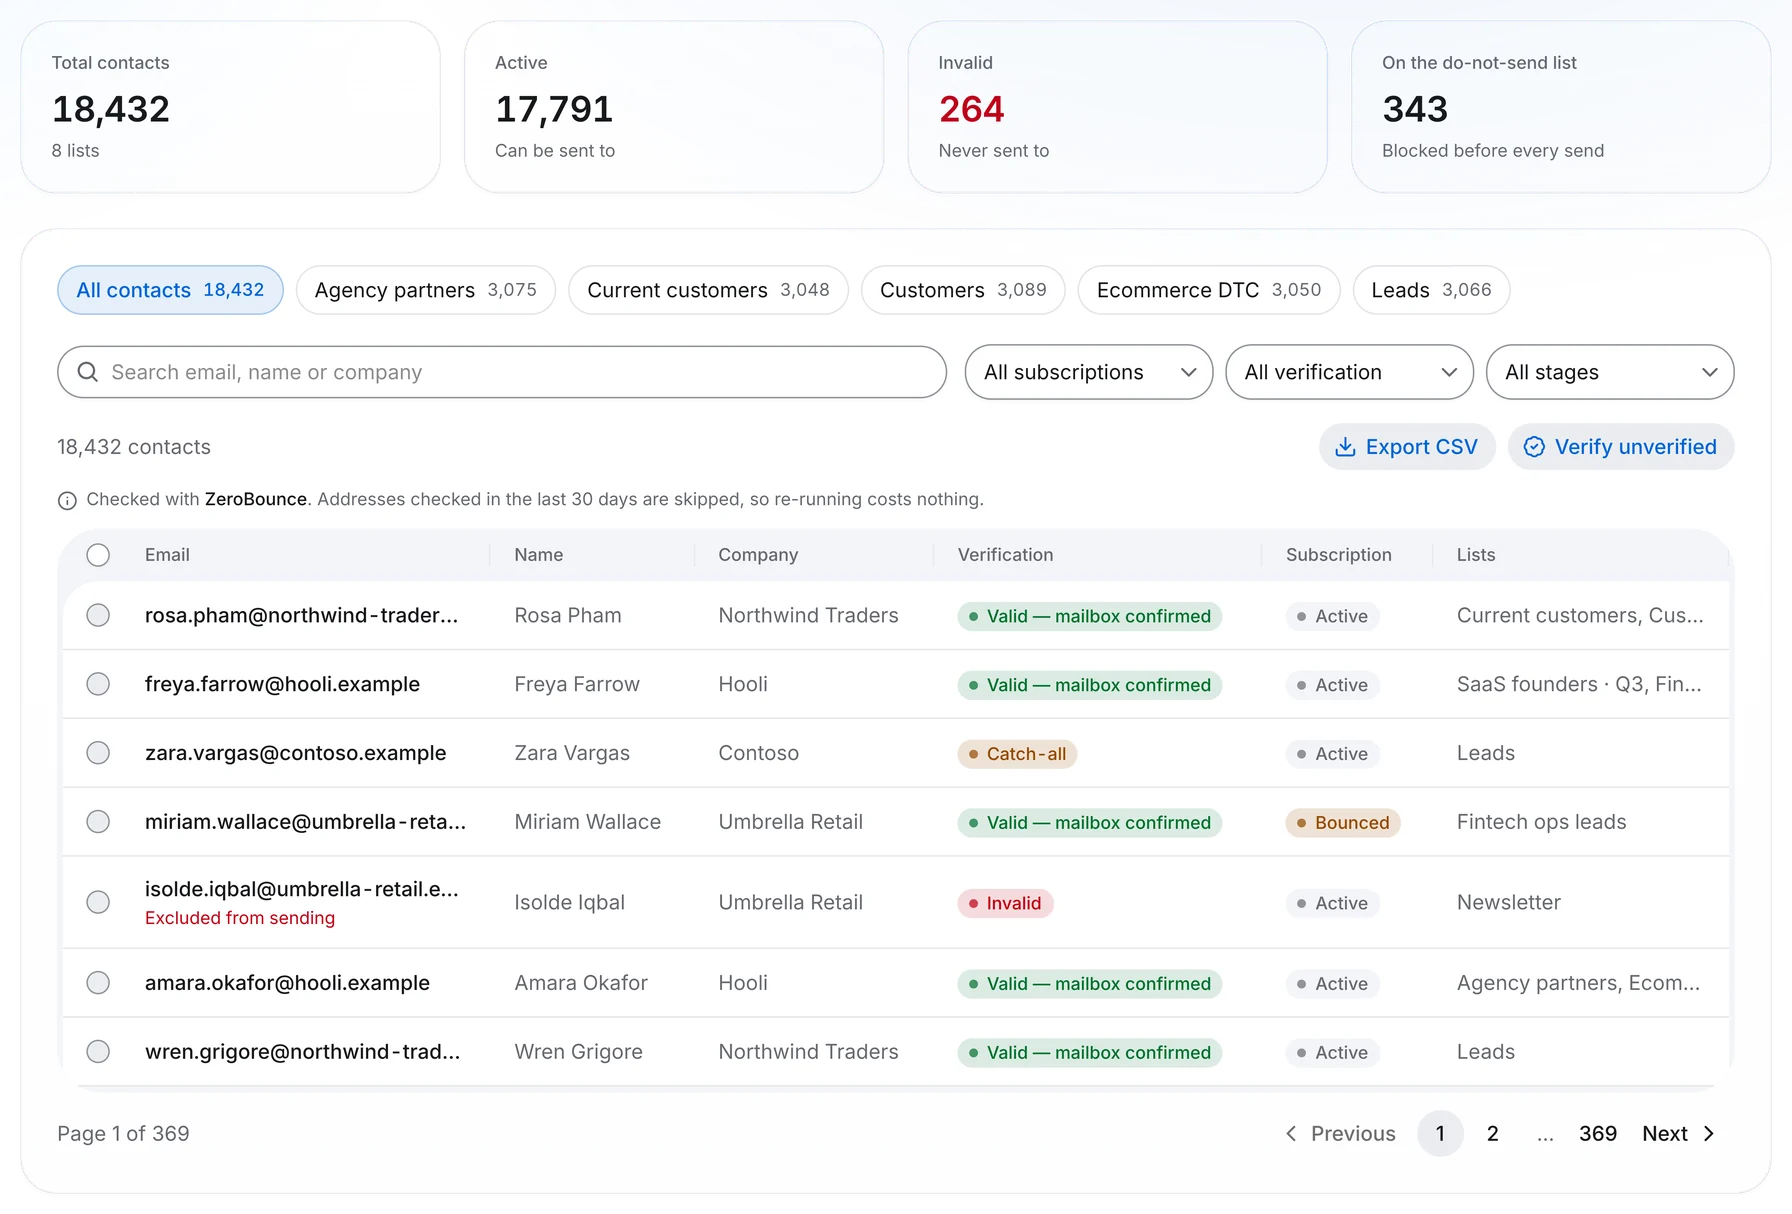Click the download icon in Export CSV
This screenshot has width=1792, height=1214.
1346,447
